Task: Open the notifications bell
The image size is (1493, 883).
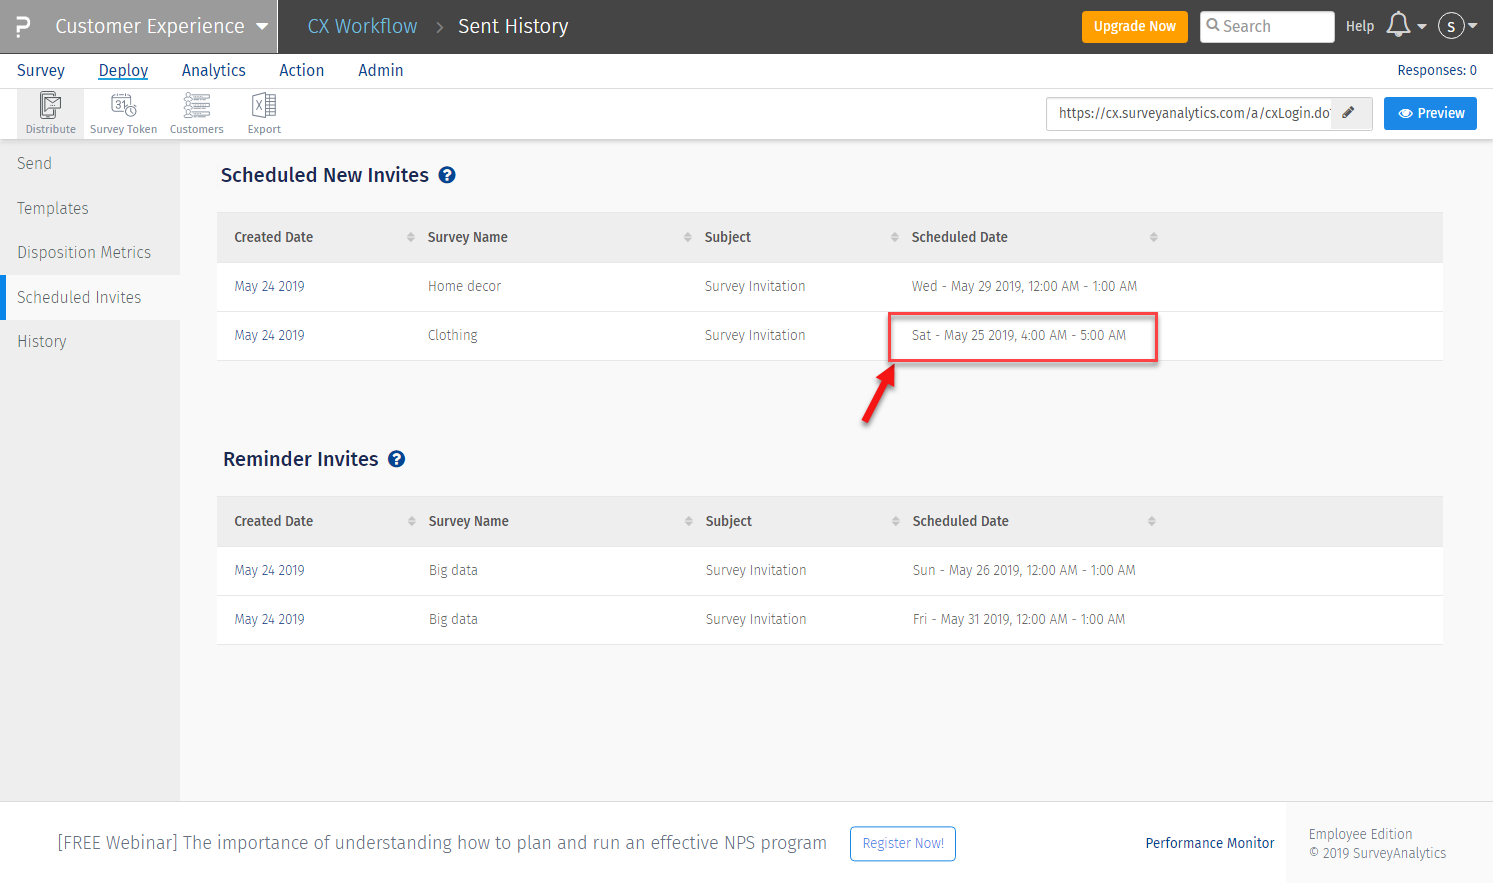Action: (x=1399, y=26)
